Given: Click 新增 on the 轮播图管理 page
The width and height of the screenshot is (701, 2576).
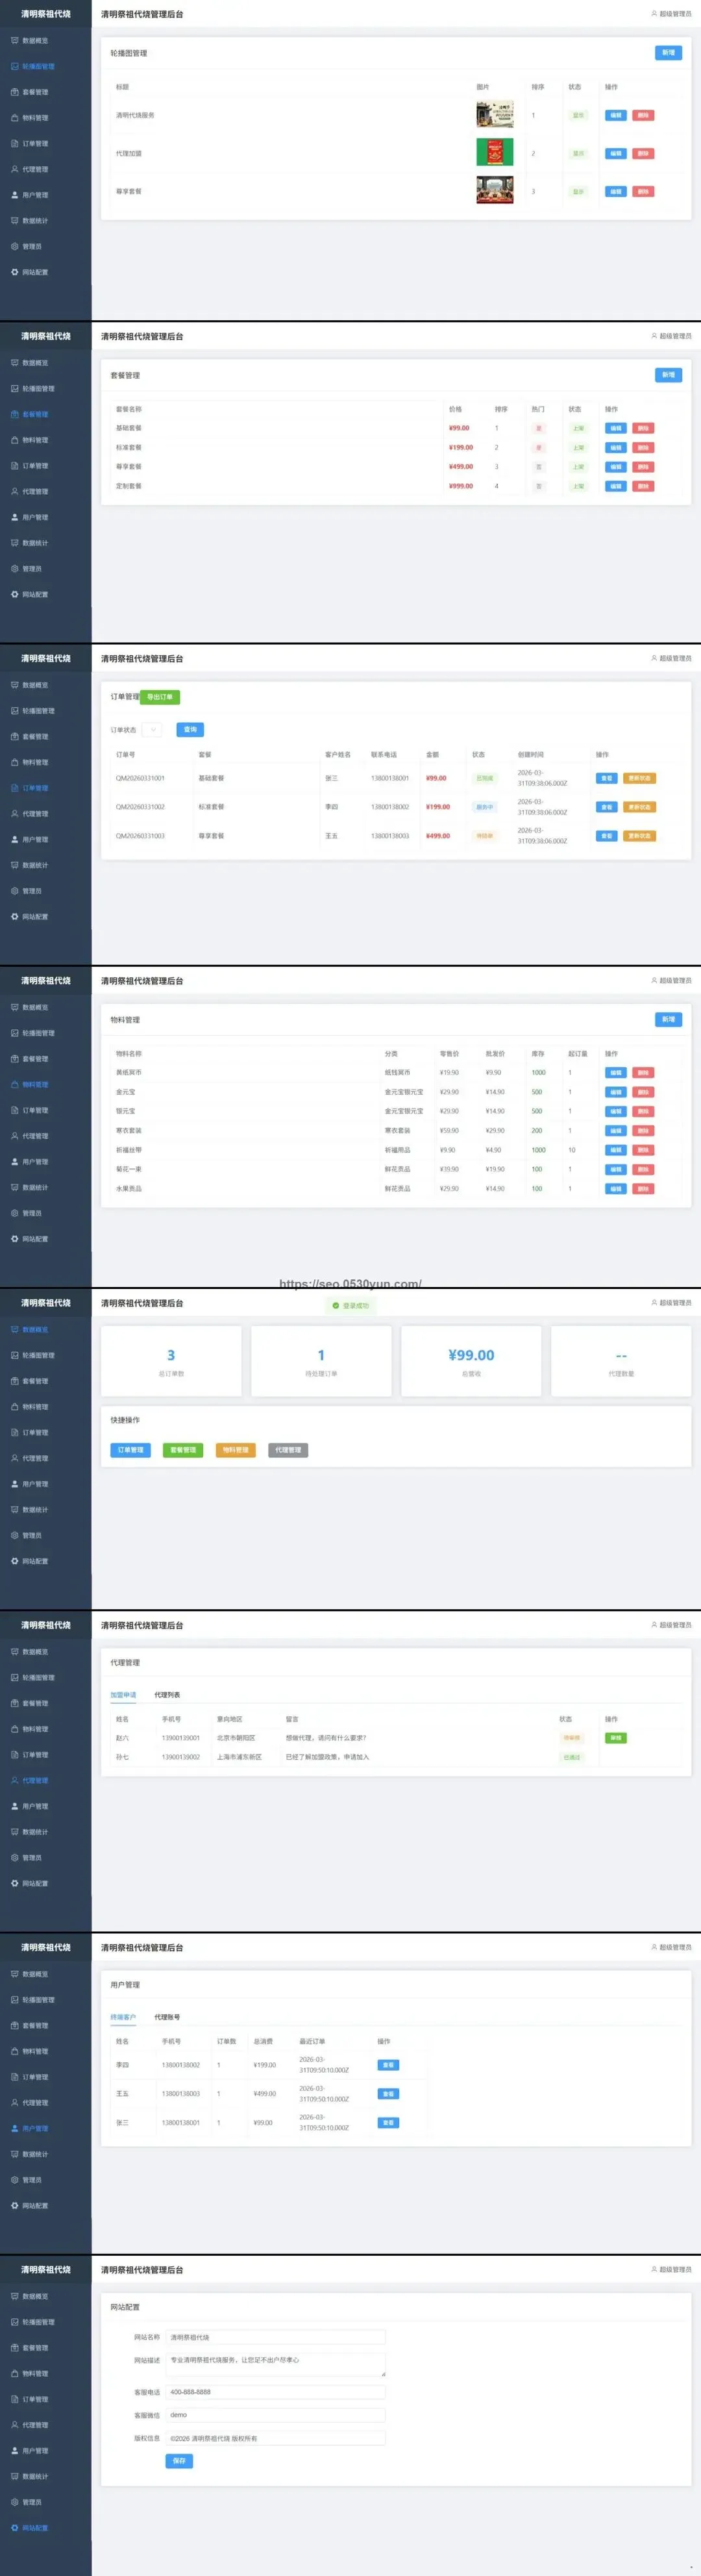Looking at the screenshot, I should pos(668,53).
